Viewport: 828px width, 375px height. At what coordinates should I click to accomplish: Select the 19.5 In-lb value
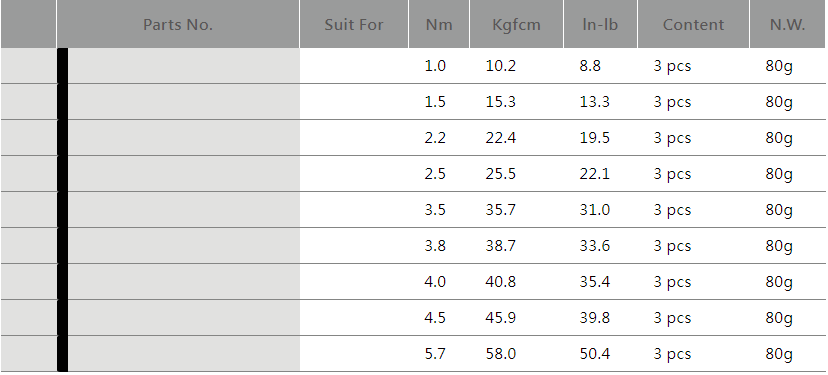(595, 138)
